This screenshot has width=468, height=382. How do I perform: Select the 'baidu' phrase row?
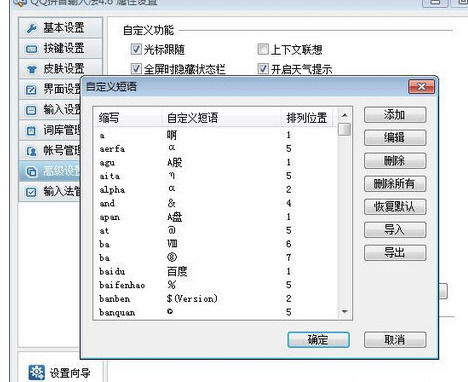point(216,271)
